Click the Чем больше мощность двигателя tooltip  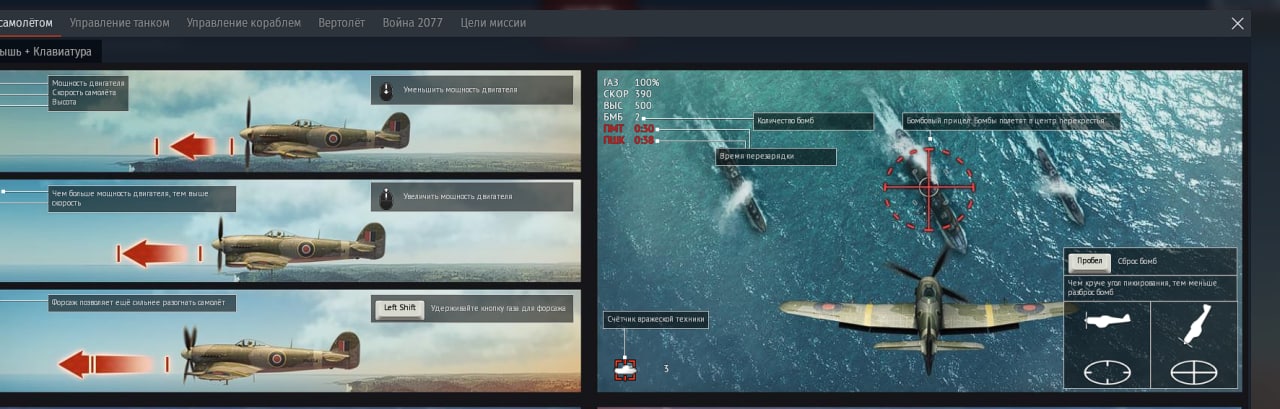[142, 197]
